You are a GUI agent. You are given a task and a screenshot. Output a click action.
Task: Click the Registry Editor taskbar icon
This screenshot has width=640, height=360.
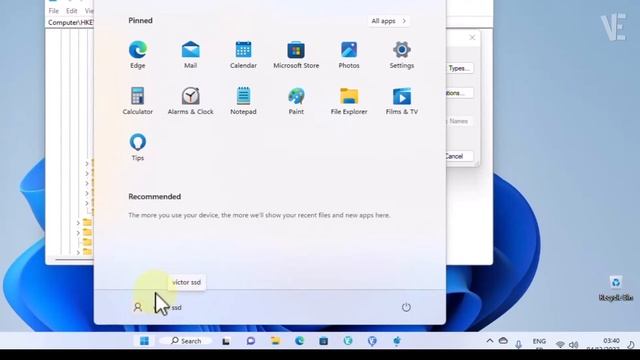[x=397, y=341]
